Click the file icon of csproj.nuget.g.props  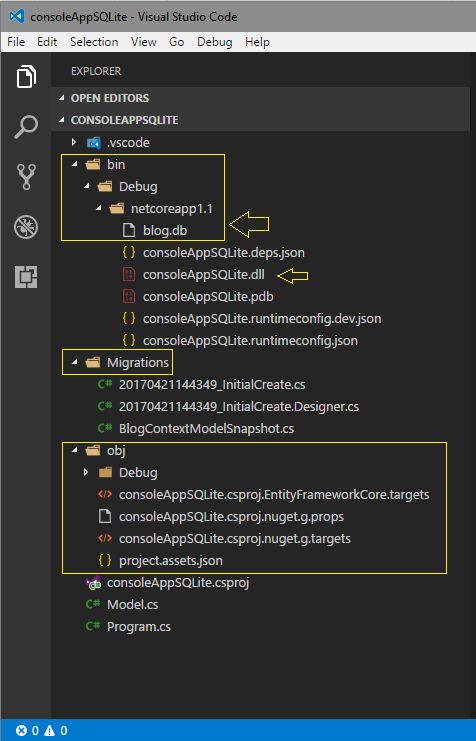pos(105,517)
